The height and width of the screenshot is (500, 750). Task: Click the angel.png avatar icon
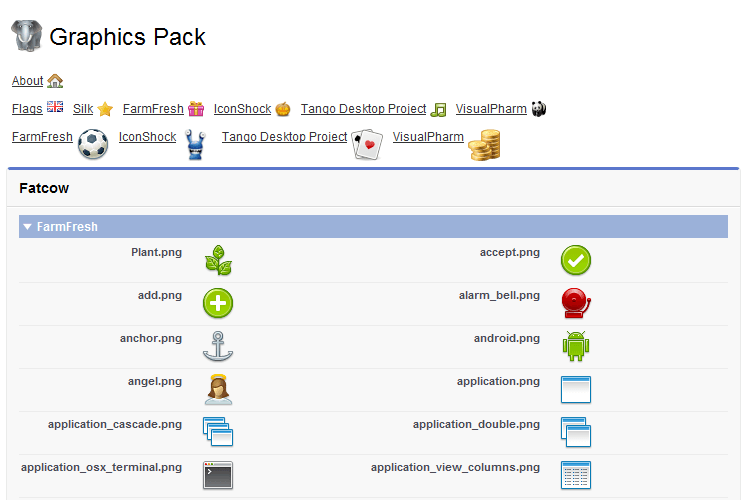(218, 388)
